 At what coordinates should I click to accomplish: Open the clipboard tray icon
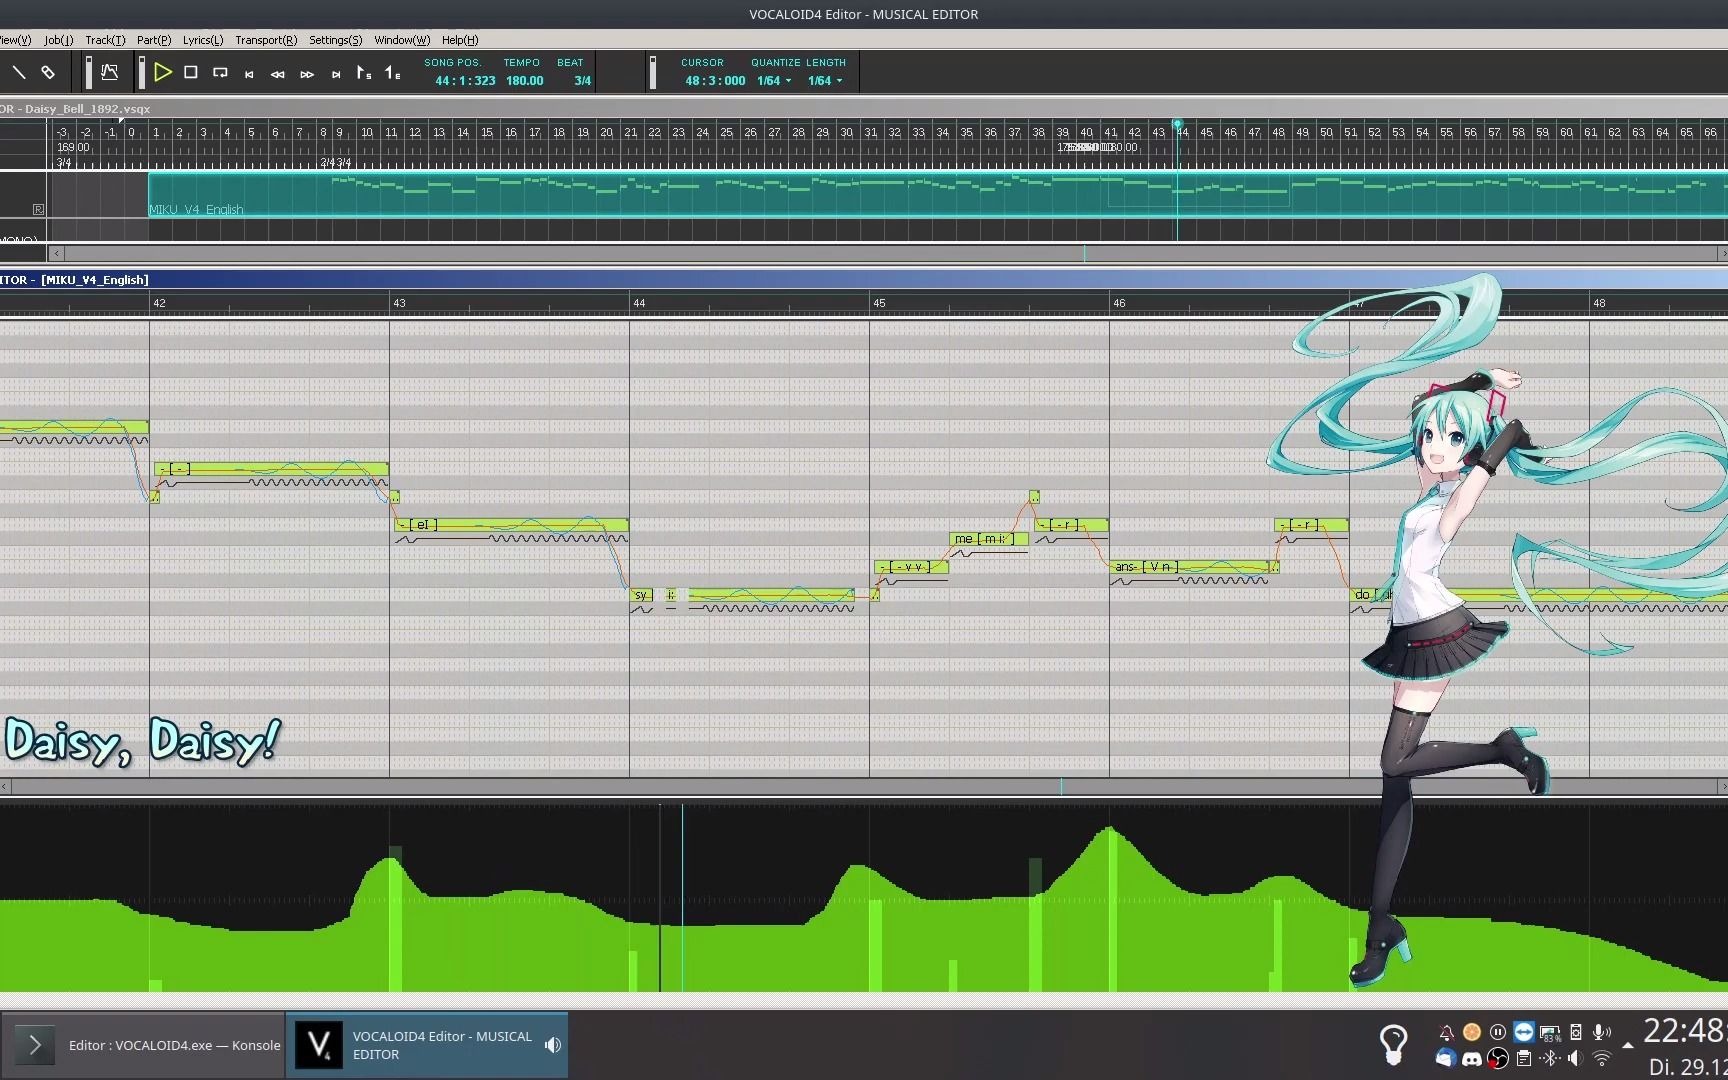[1523, 1058]
